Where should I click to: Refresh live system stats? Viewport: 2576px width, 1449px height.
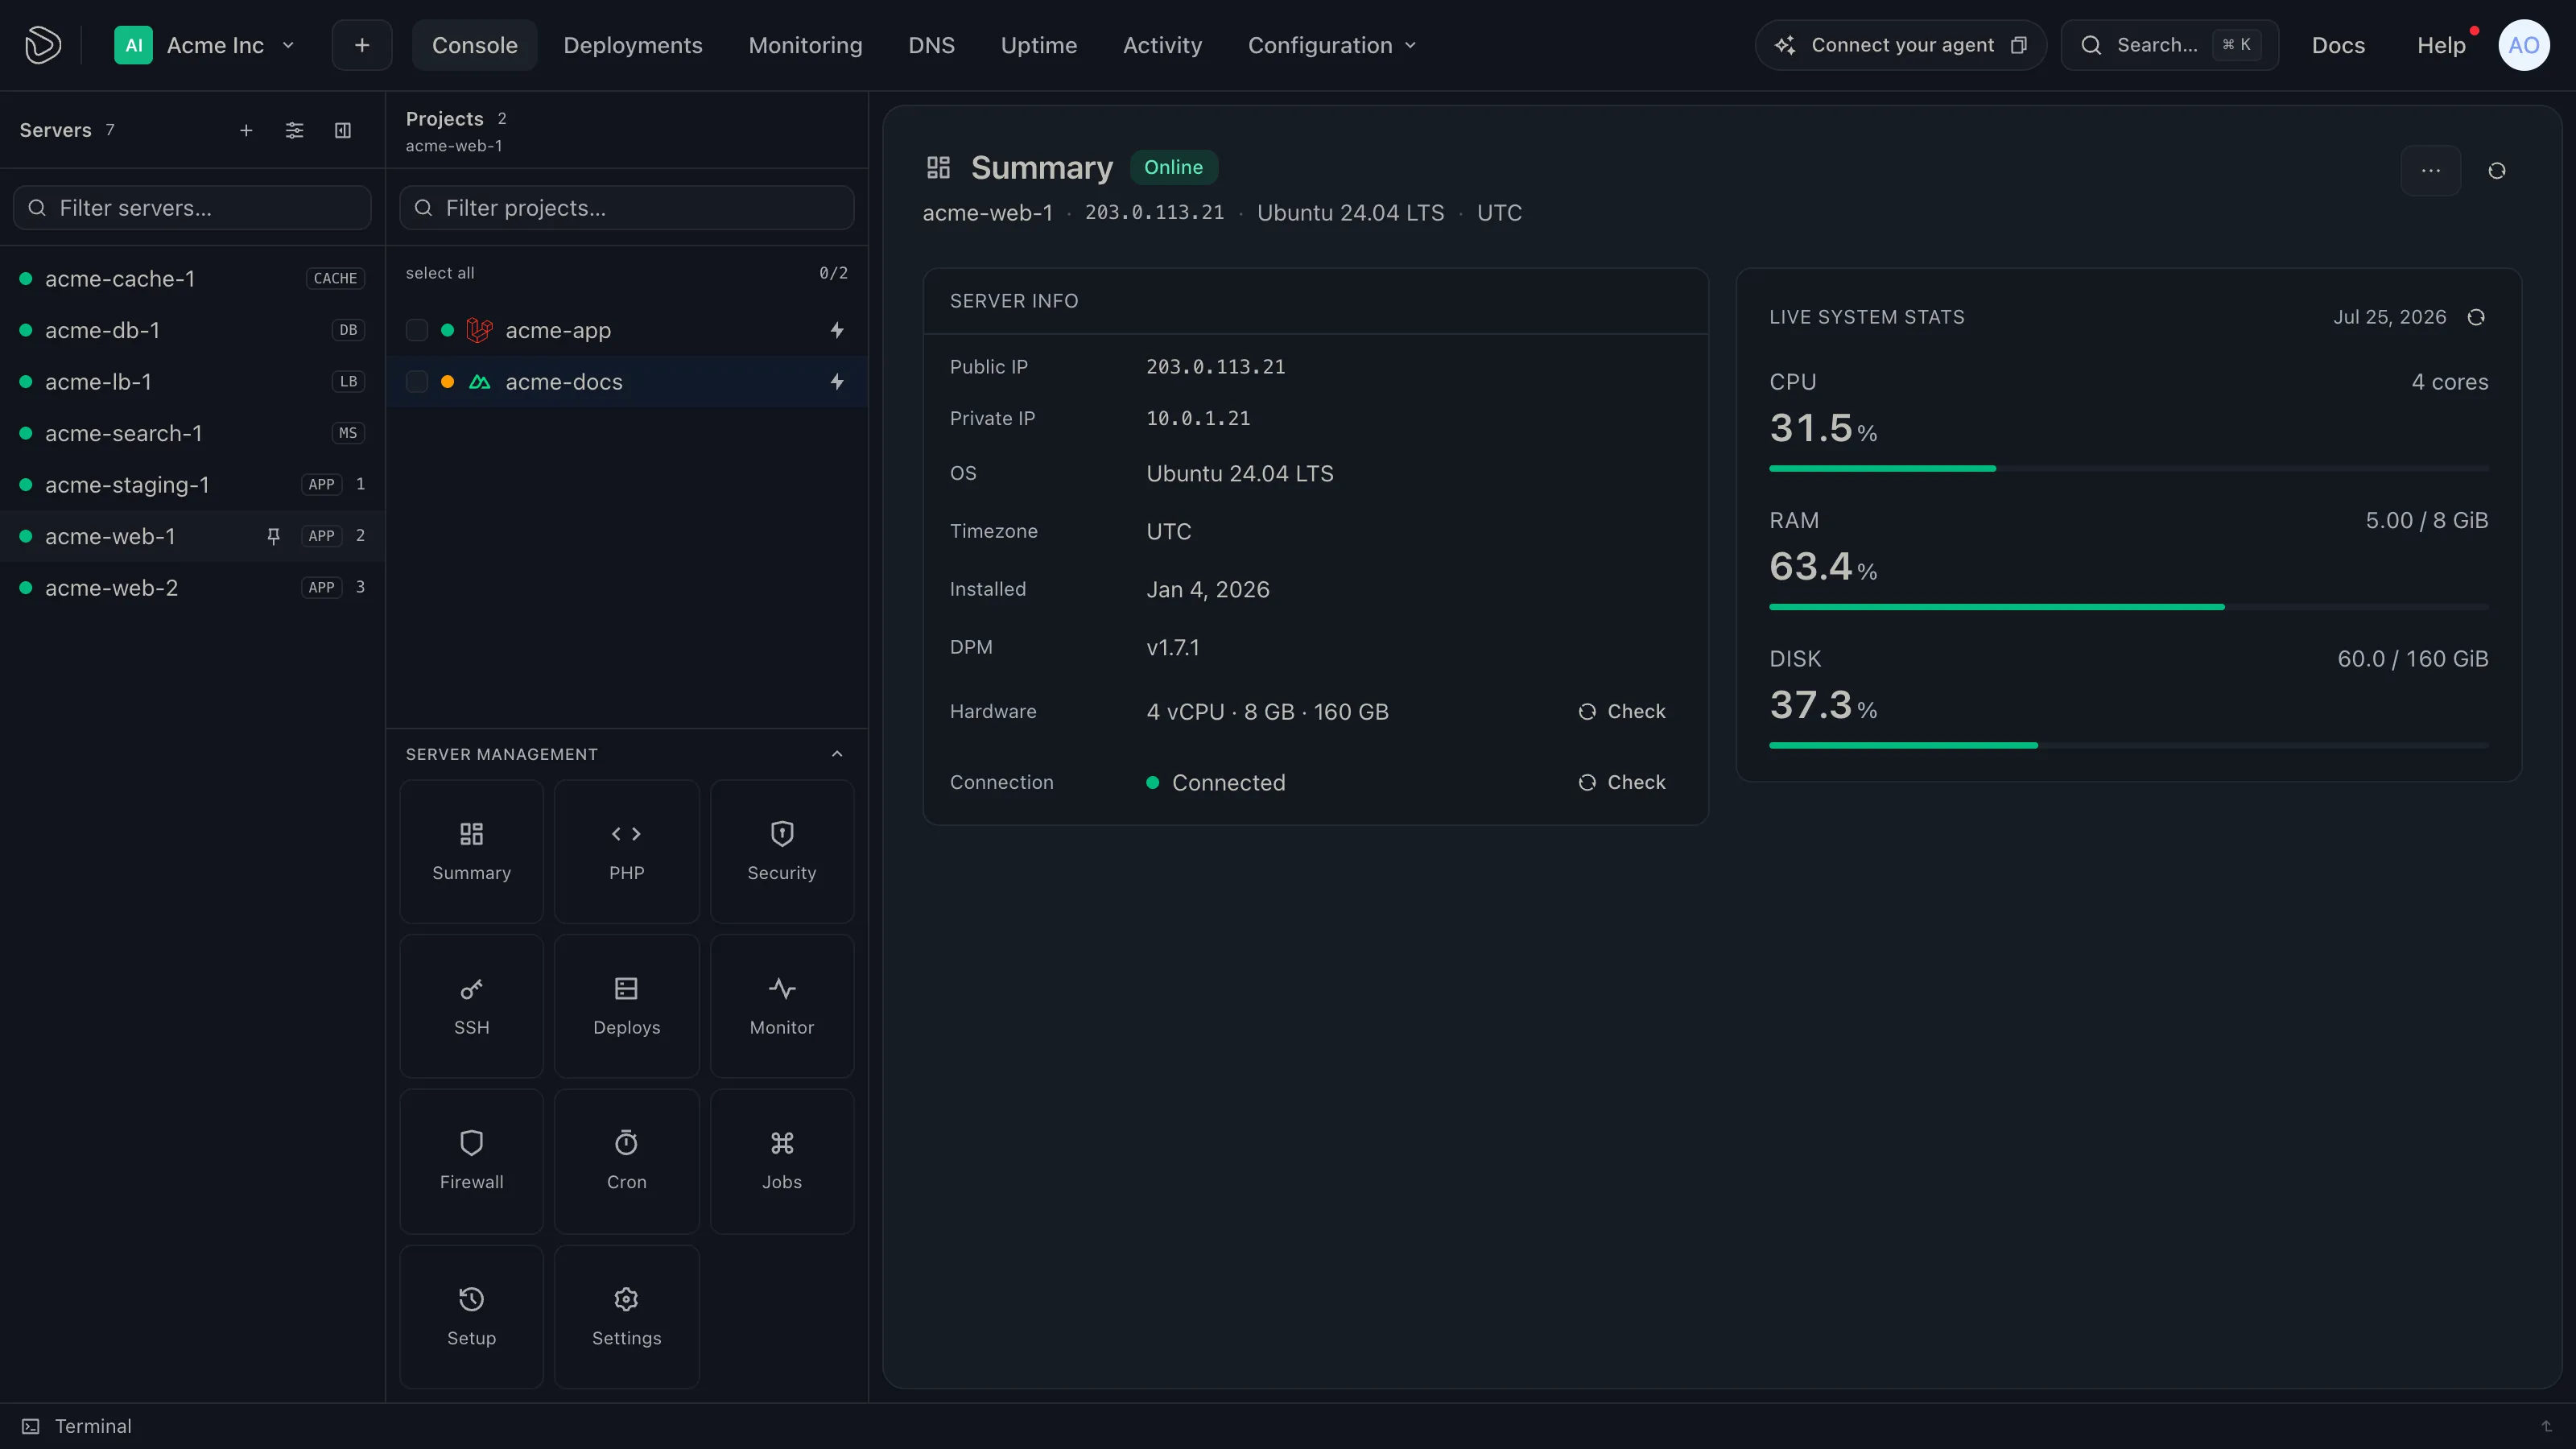click(2476, 317)
